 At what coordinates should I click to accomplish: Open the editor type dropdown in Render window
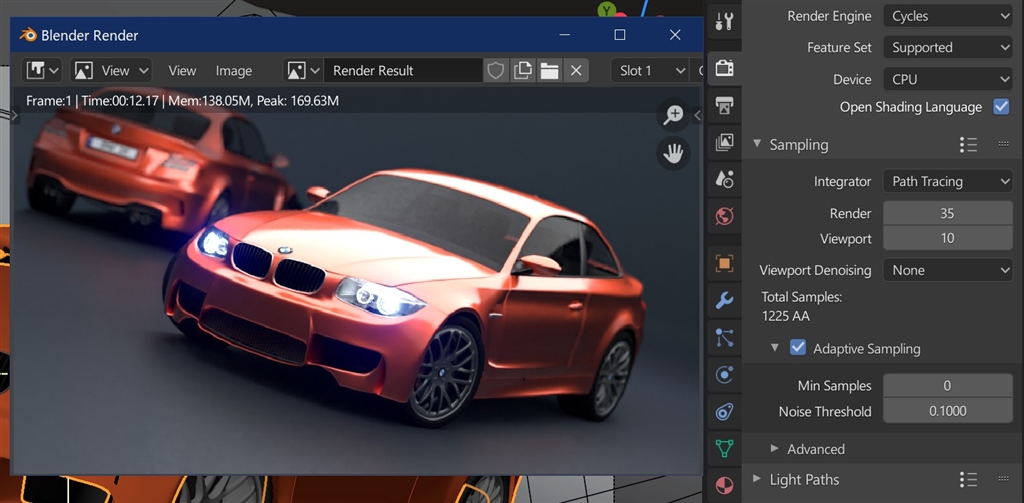(x=42, y=71)
